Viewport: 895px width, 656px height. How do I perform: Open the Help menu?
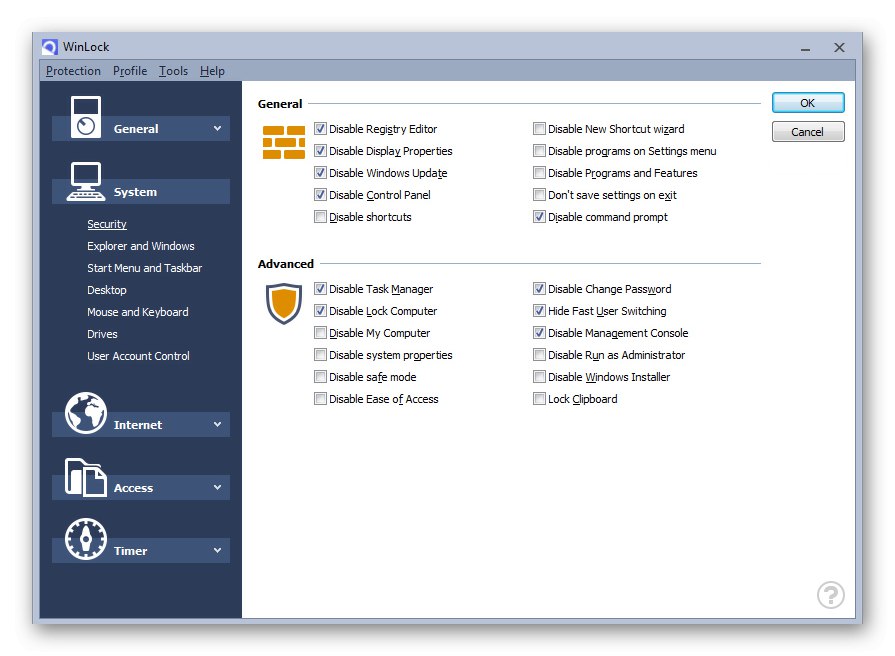pyautogui.click(x=212, y=71)
